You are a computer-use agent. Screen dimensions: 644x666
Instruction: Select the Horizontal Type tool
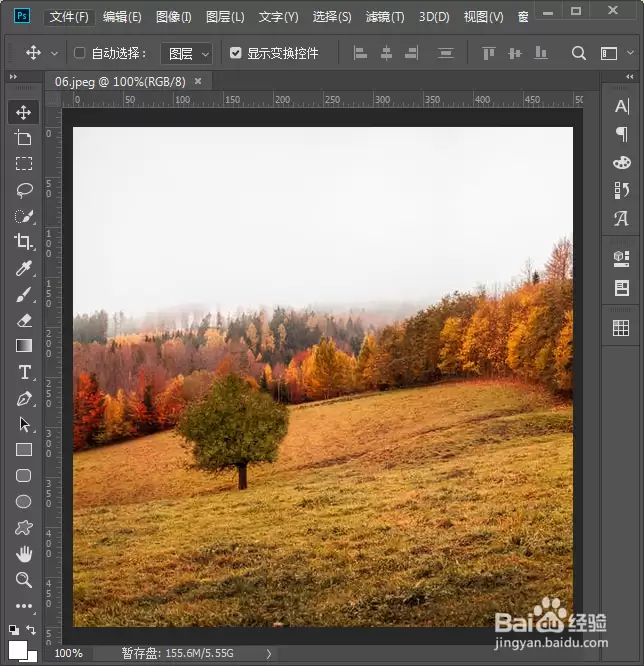[x=25, y=373]
